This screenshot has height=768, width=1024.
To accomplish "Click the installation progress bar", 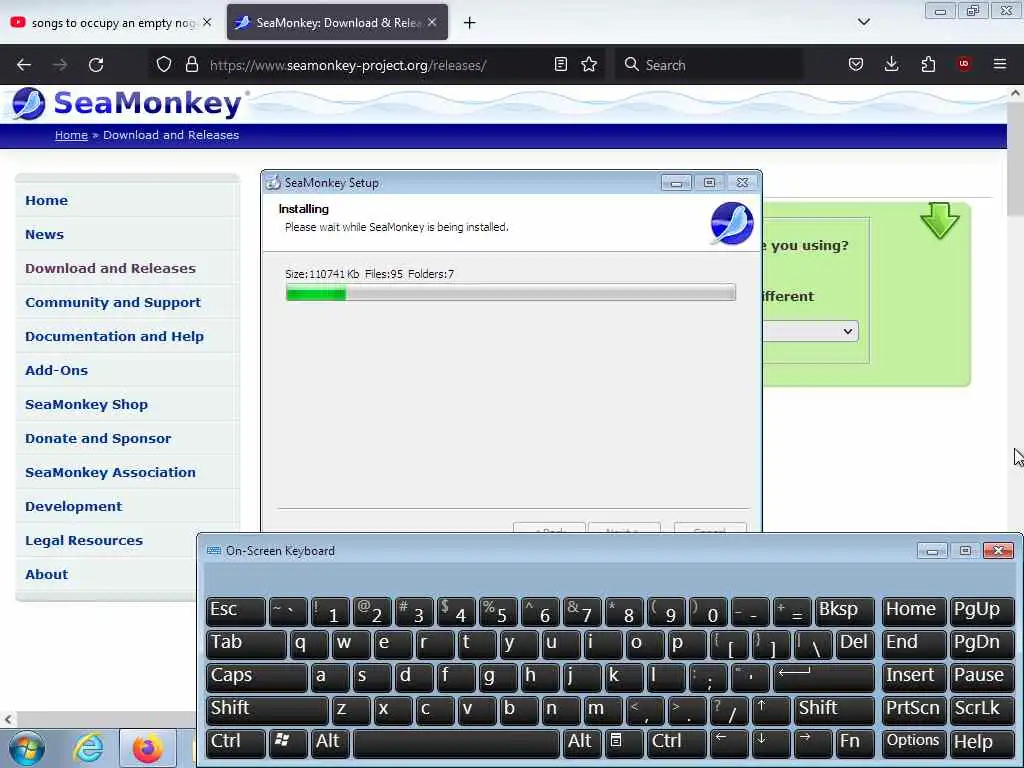I will click(x=511, y=293).
